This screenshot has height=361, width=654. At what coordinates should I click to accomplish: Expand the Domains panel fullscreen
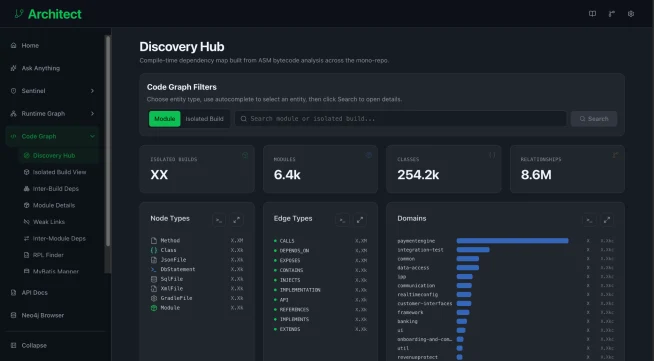click(607, 220)
